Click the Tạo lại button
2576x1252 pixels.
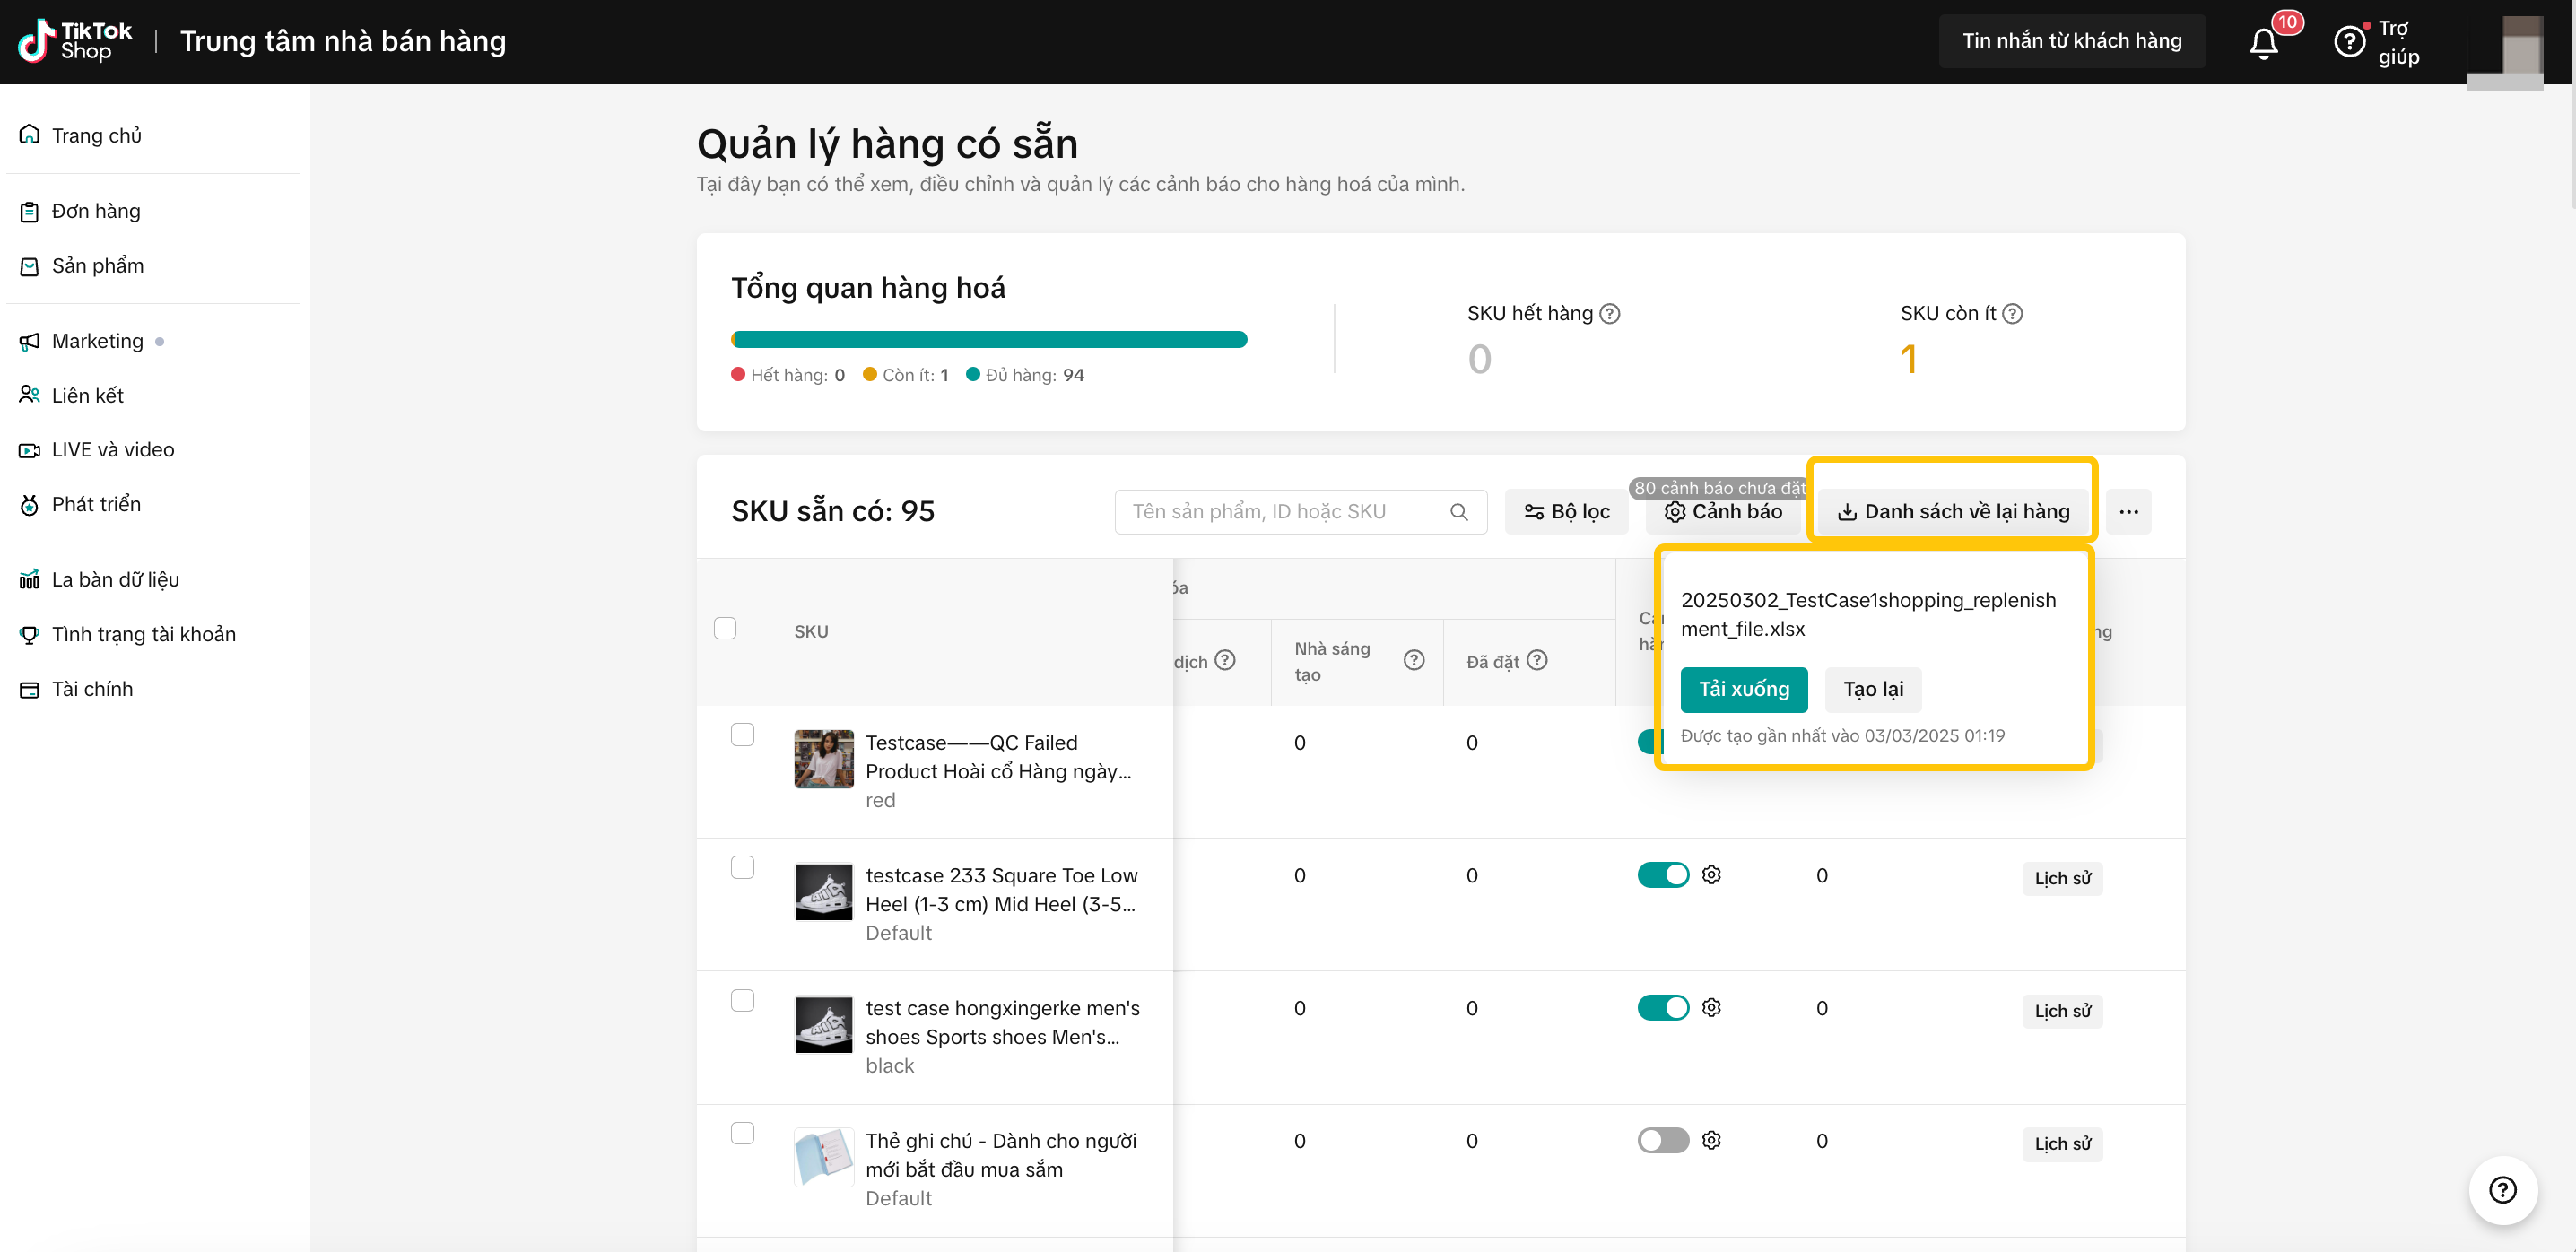pyautogui.click(x=1872, y=689)
